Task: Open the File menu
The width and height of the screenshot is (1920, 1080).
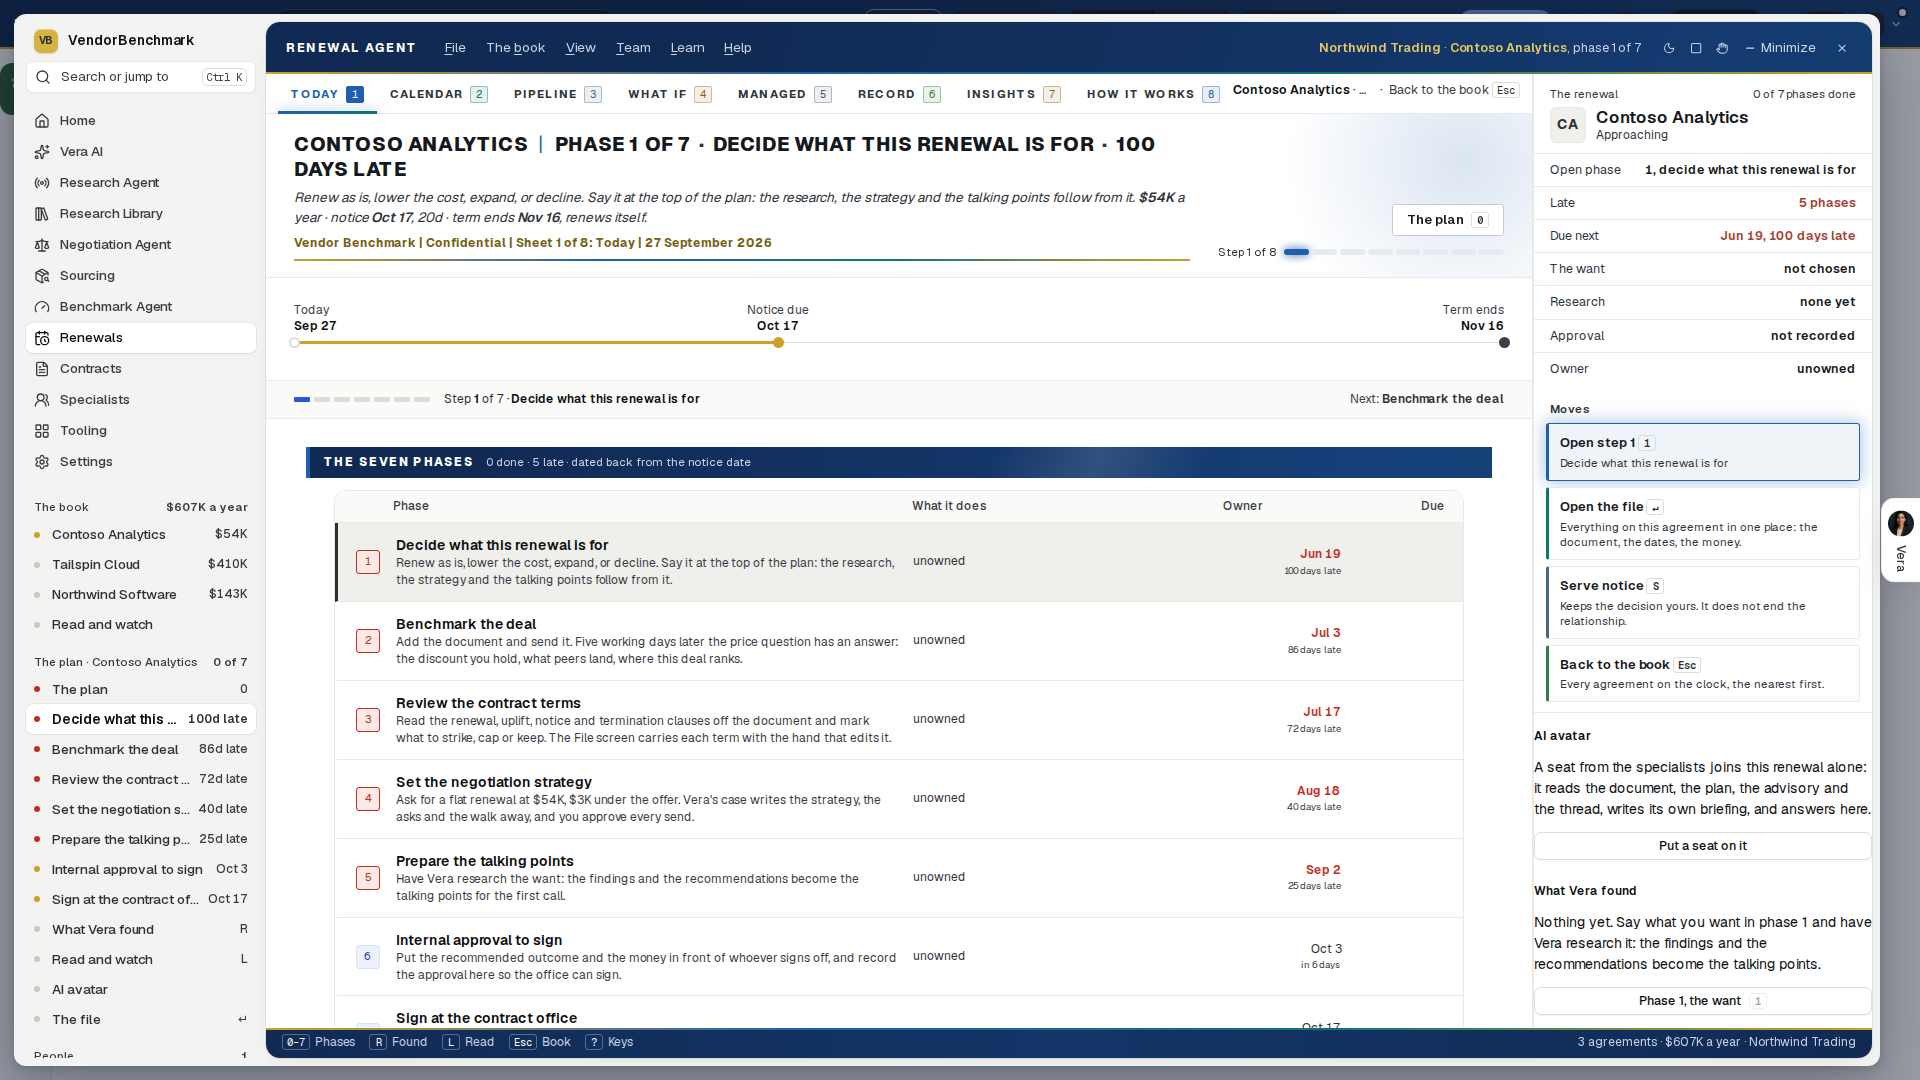Action: (x=455, y=48)
